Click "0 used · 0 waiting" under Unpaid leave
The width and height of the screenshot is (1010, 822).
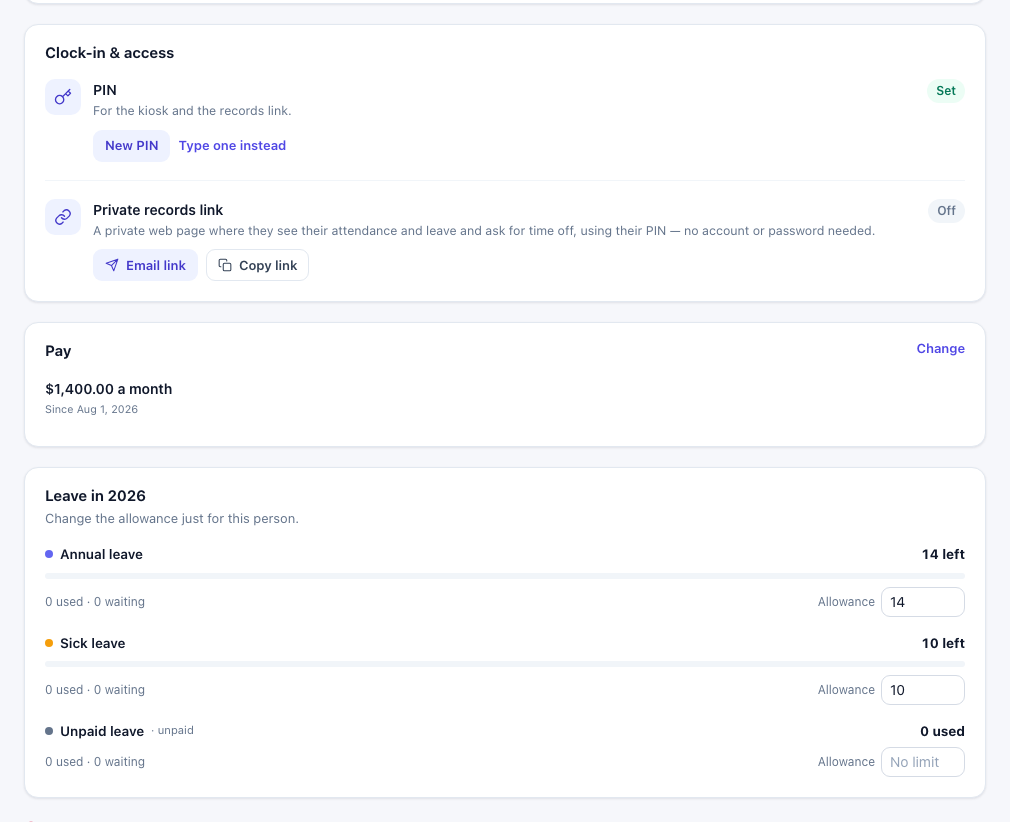tap(95, 761)
